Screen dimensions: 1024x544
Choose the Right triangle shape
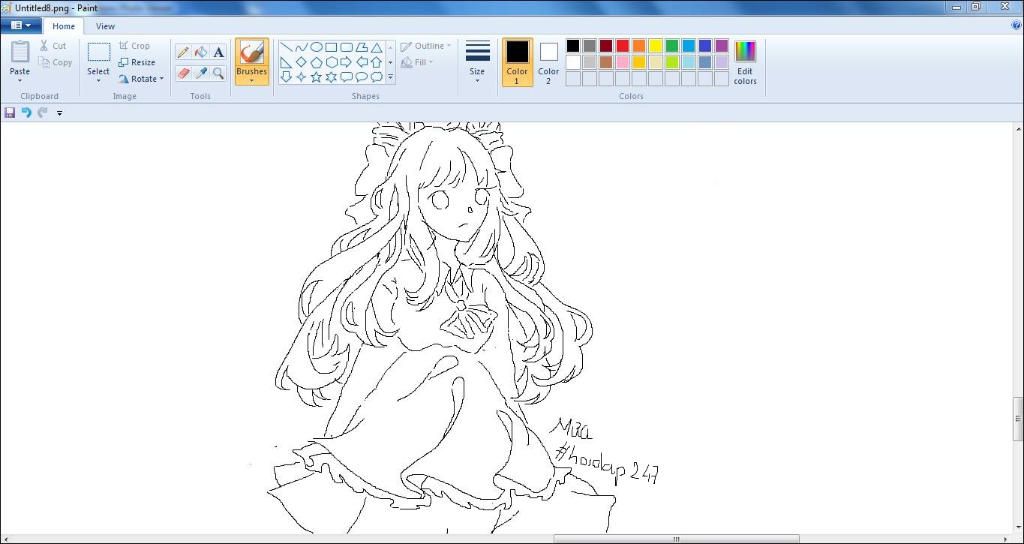286,62
